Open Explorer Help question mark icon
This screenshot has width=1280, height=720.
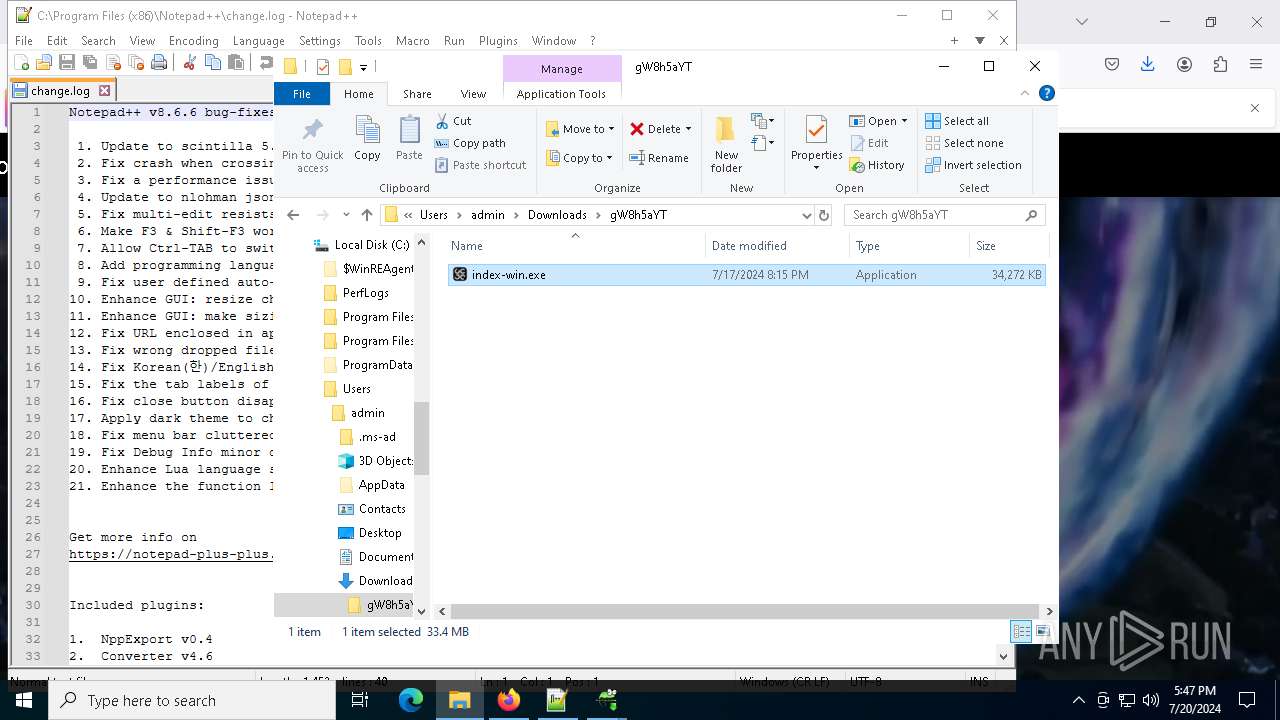[1047, 93]
